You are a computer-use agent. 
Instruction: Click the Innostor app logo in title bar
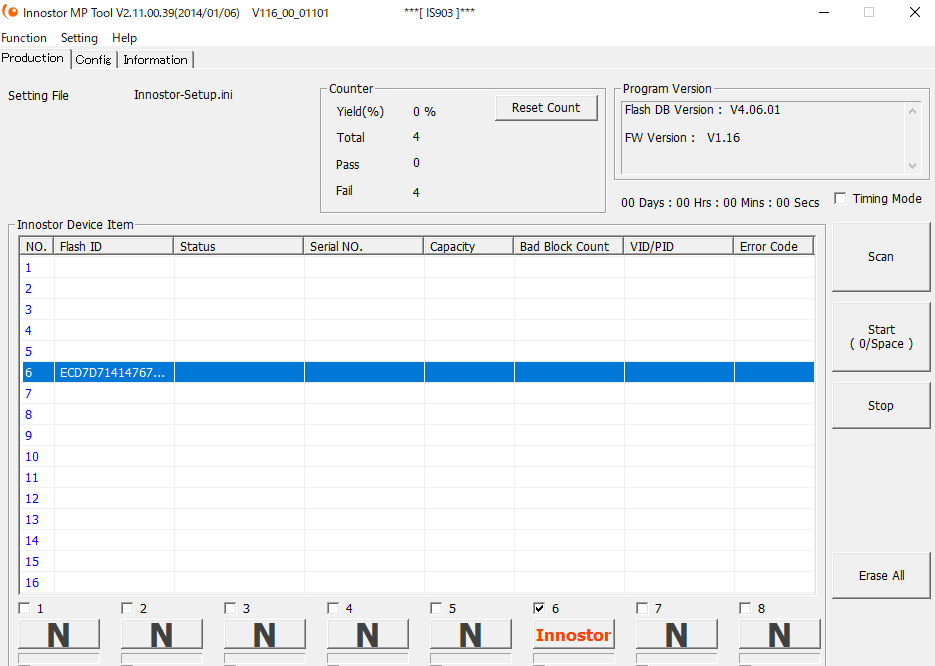click(x=10, y=11)
